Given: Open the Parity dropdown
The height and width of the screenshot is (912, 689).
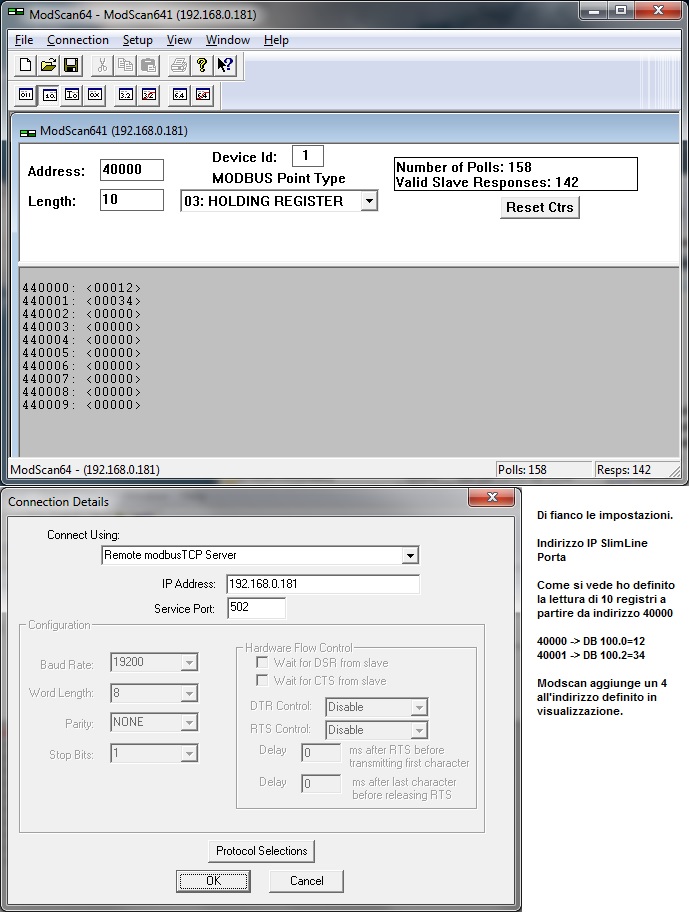Looking at the screenshot, I should (189, 722).
